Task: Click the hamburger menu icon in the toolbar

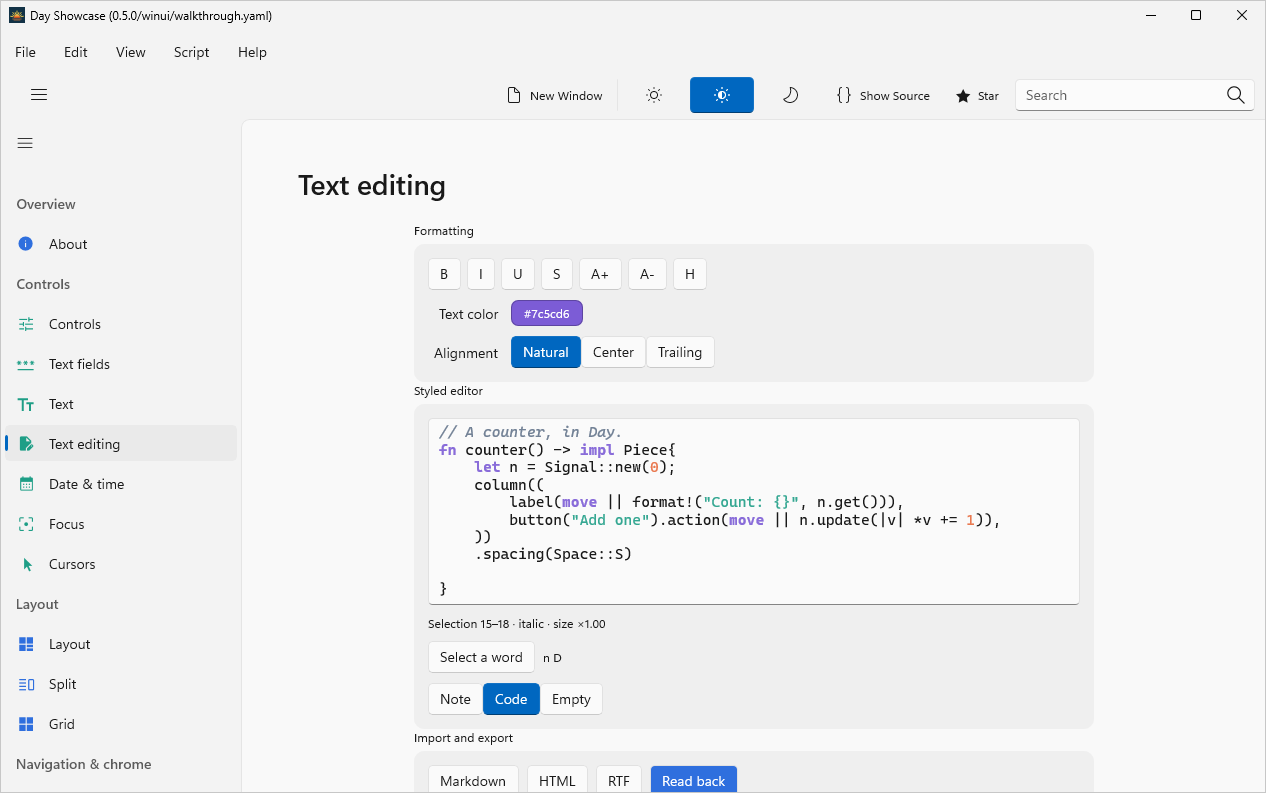Action: (x=39, y=95)
